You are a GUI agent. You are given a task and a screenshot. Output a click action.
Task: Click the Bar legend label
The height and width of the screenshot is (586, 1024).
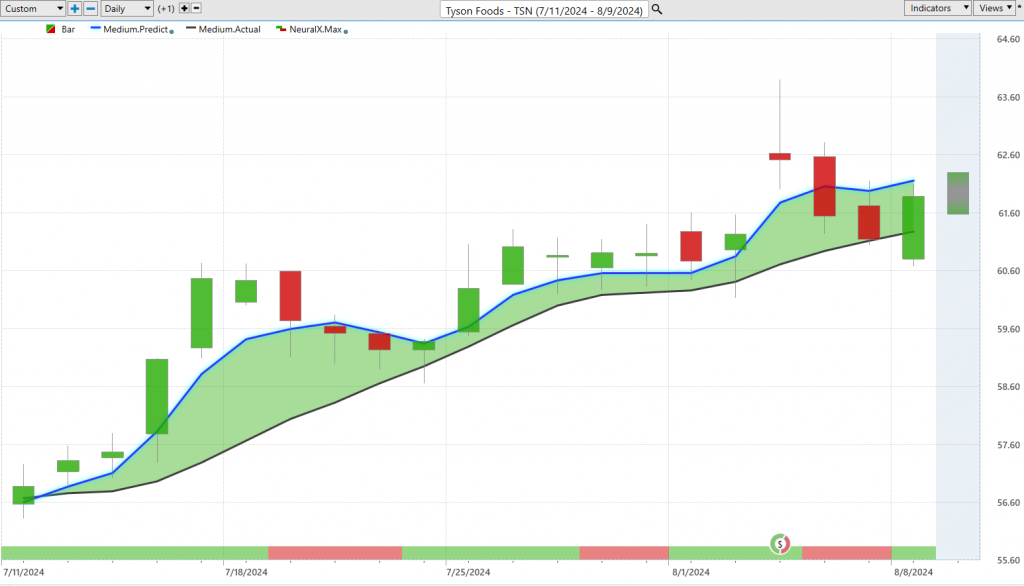coord(68,30)
